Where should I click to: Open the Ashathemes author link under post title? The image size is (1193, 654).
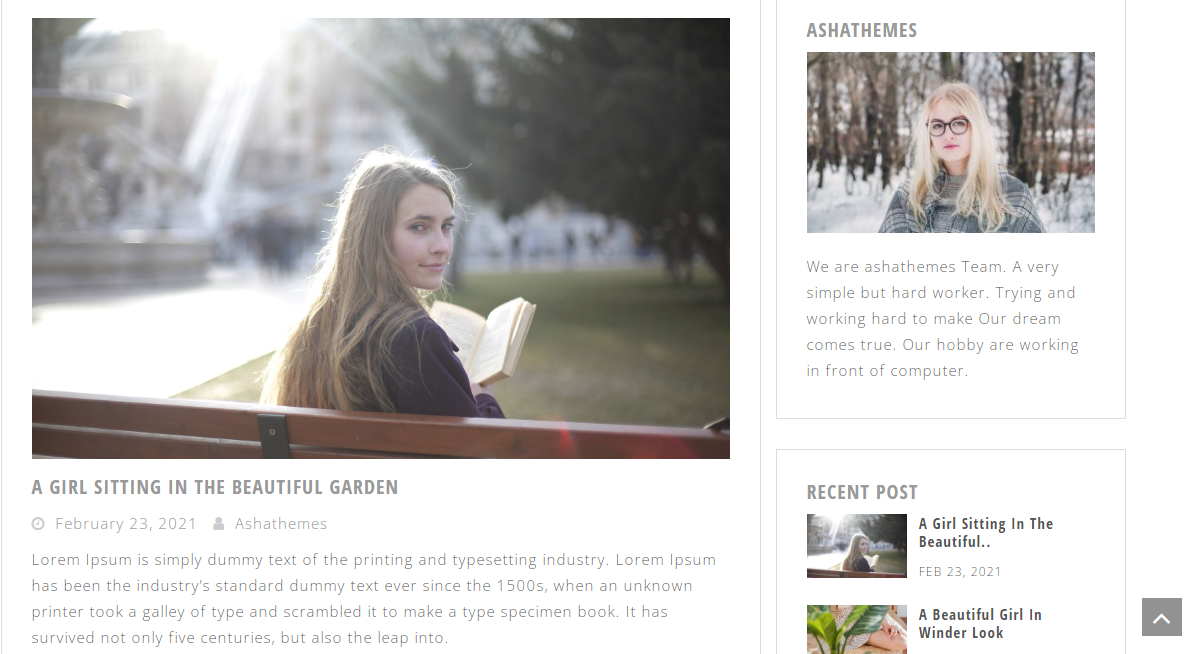(x=281, y=523)
